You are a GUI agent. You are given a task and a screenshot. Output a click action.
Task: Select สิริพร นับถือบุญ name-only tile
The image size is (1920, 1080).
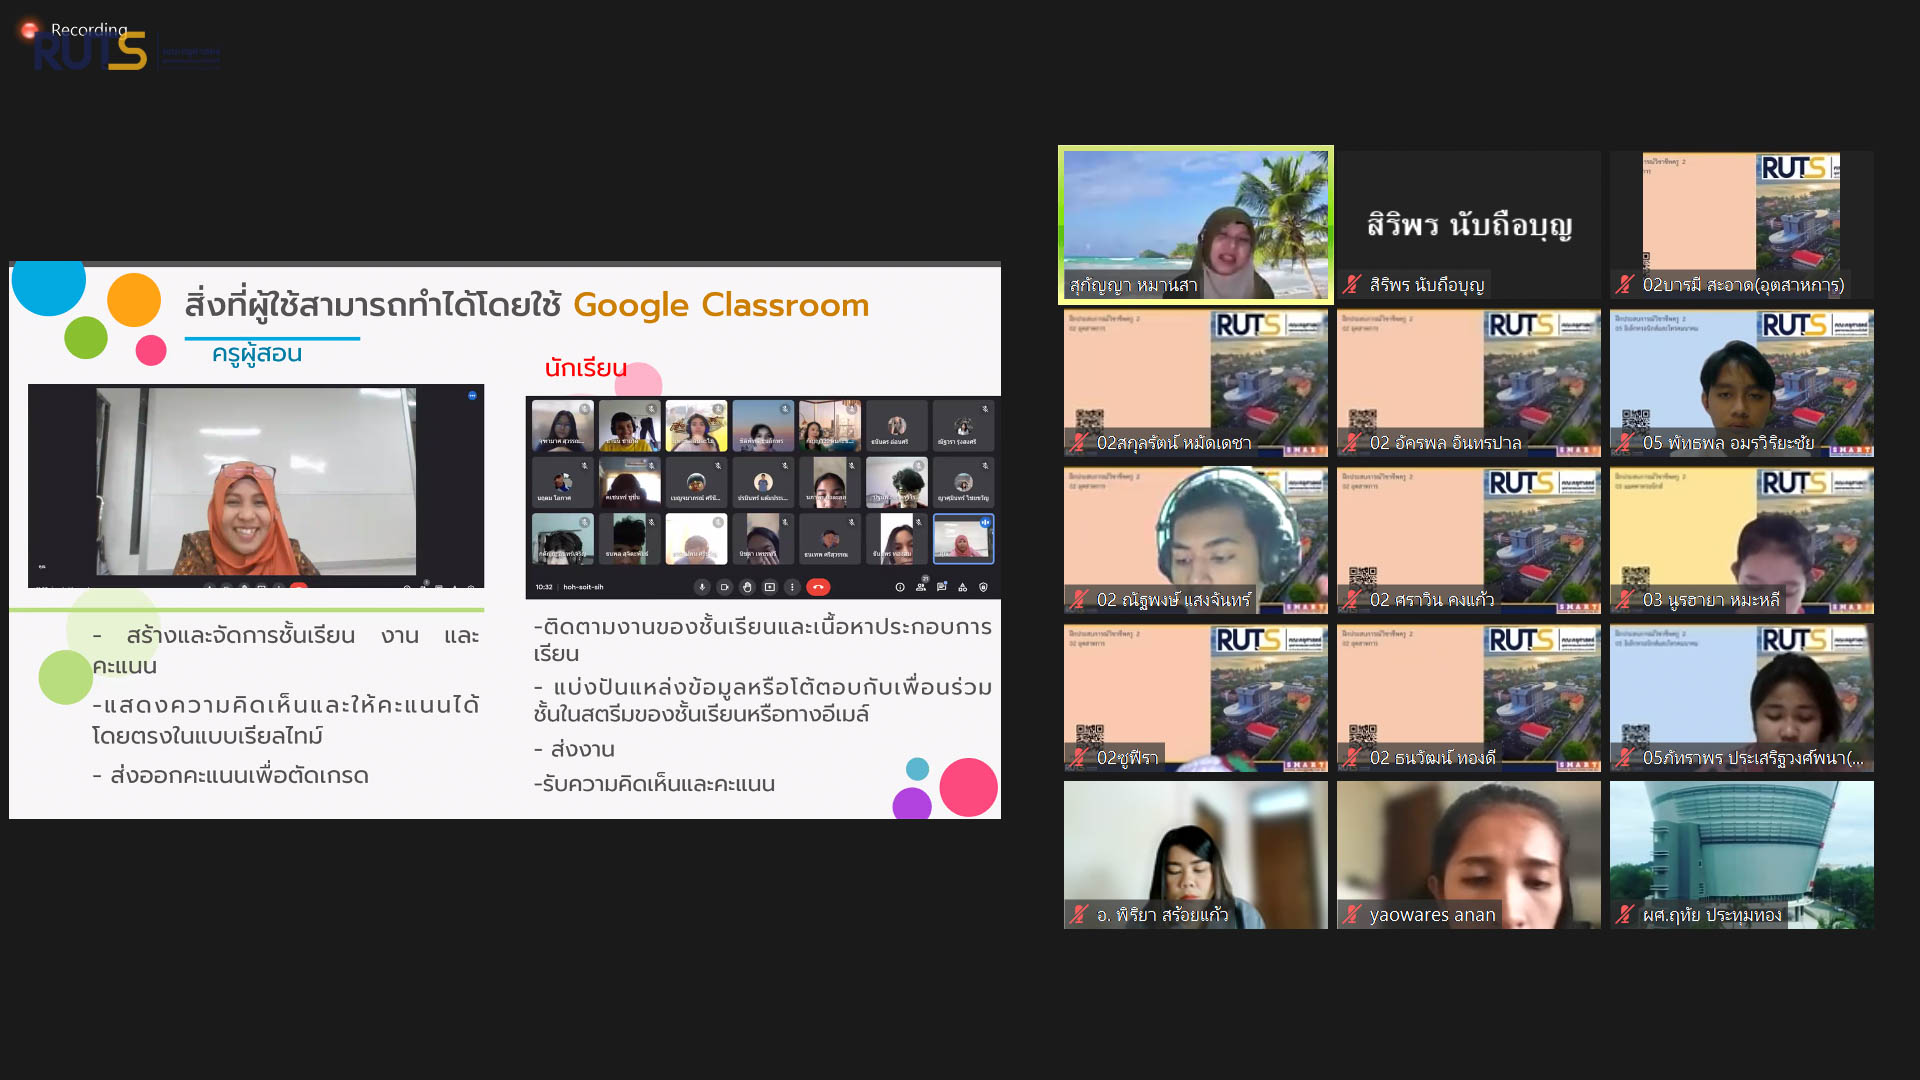click(x=1469, y=225)
